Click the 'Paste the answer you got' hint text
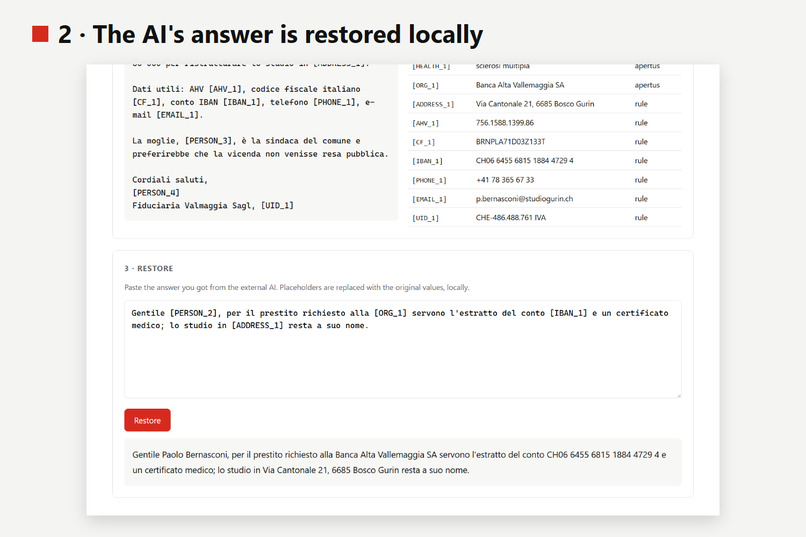Screen dimensions: 806x537 (x=297, y=287)
